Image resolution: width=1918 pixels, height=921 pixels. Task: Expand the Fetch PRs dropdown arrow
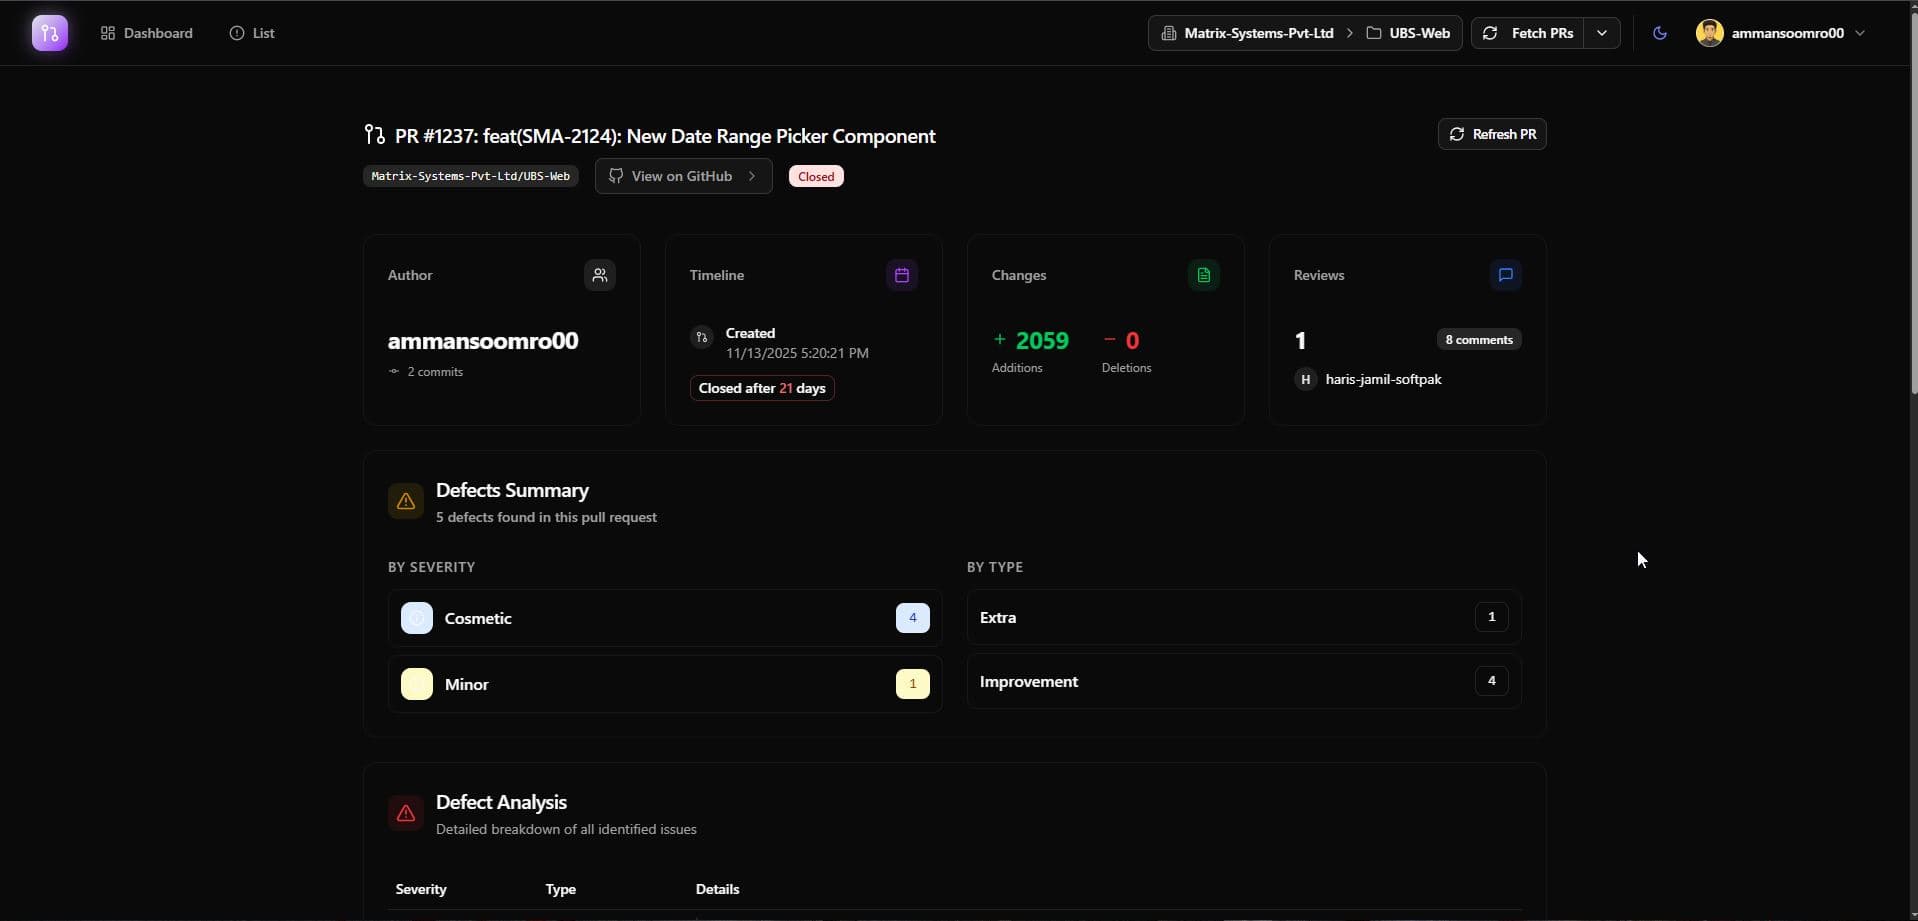[x=1602, y=33]
